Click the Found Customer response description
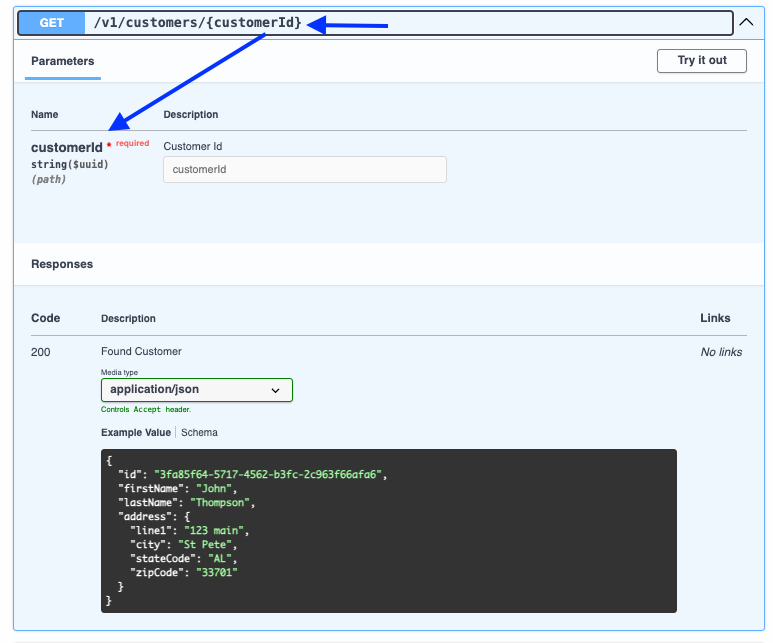 coord(141,352)
